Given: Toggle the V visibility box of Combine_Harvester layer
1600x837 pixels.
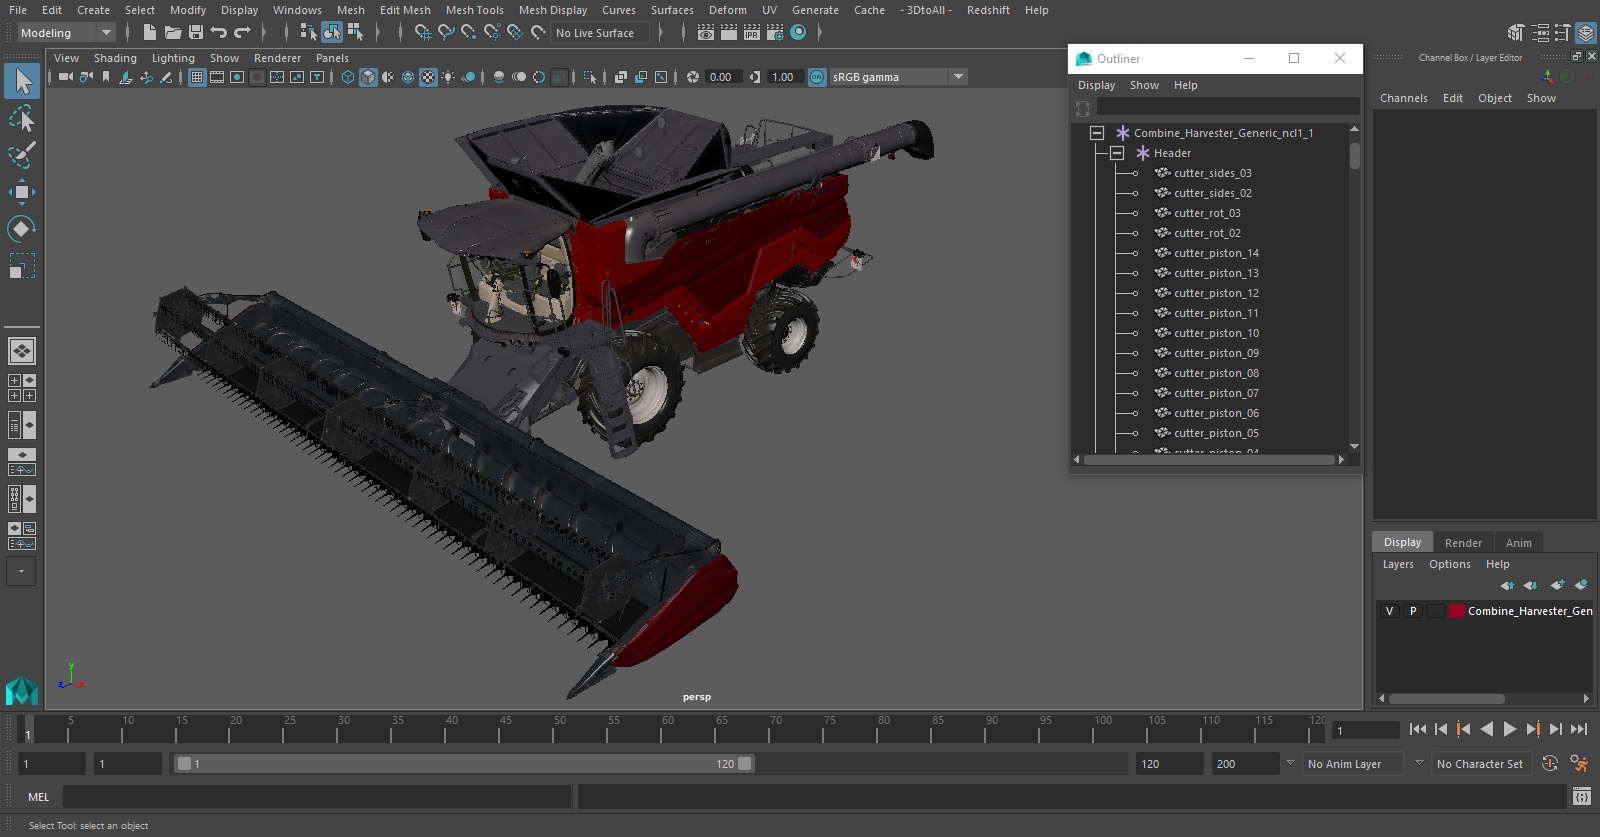Looking at the screenshot, I should pos(1389,611).
